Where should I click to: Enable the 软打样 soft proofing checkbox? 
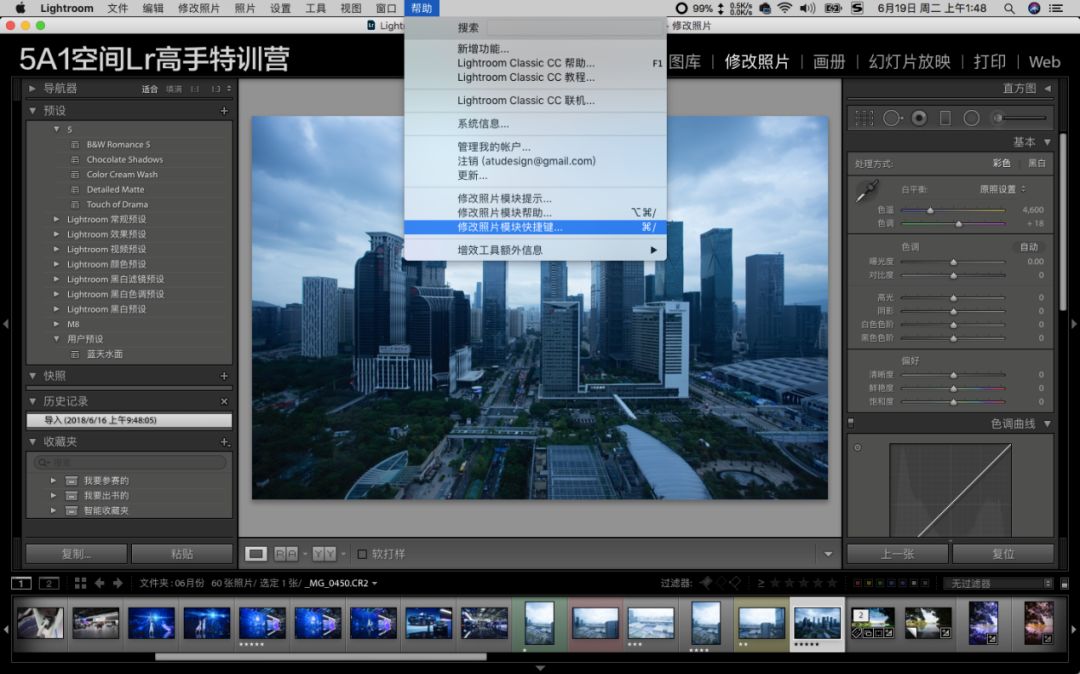coord(362,554)
